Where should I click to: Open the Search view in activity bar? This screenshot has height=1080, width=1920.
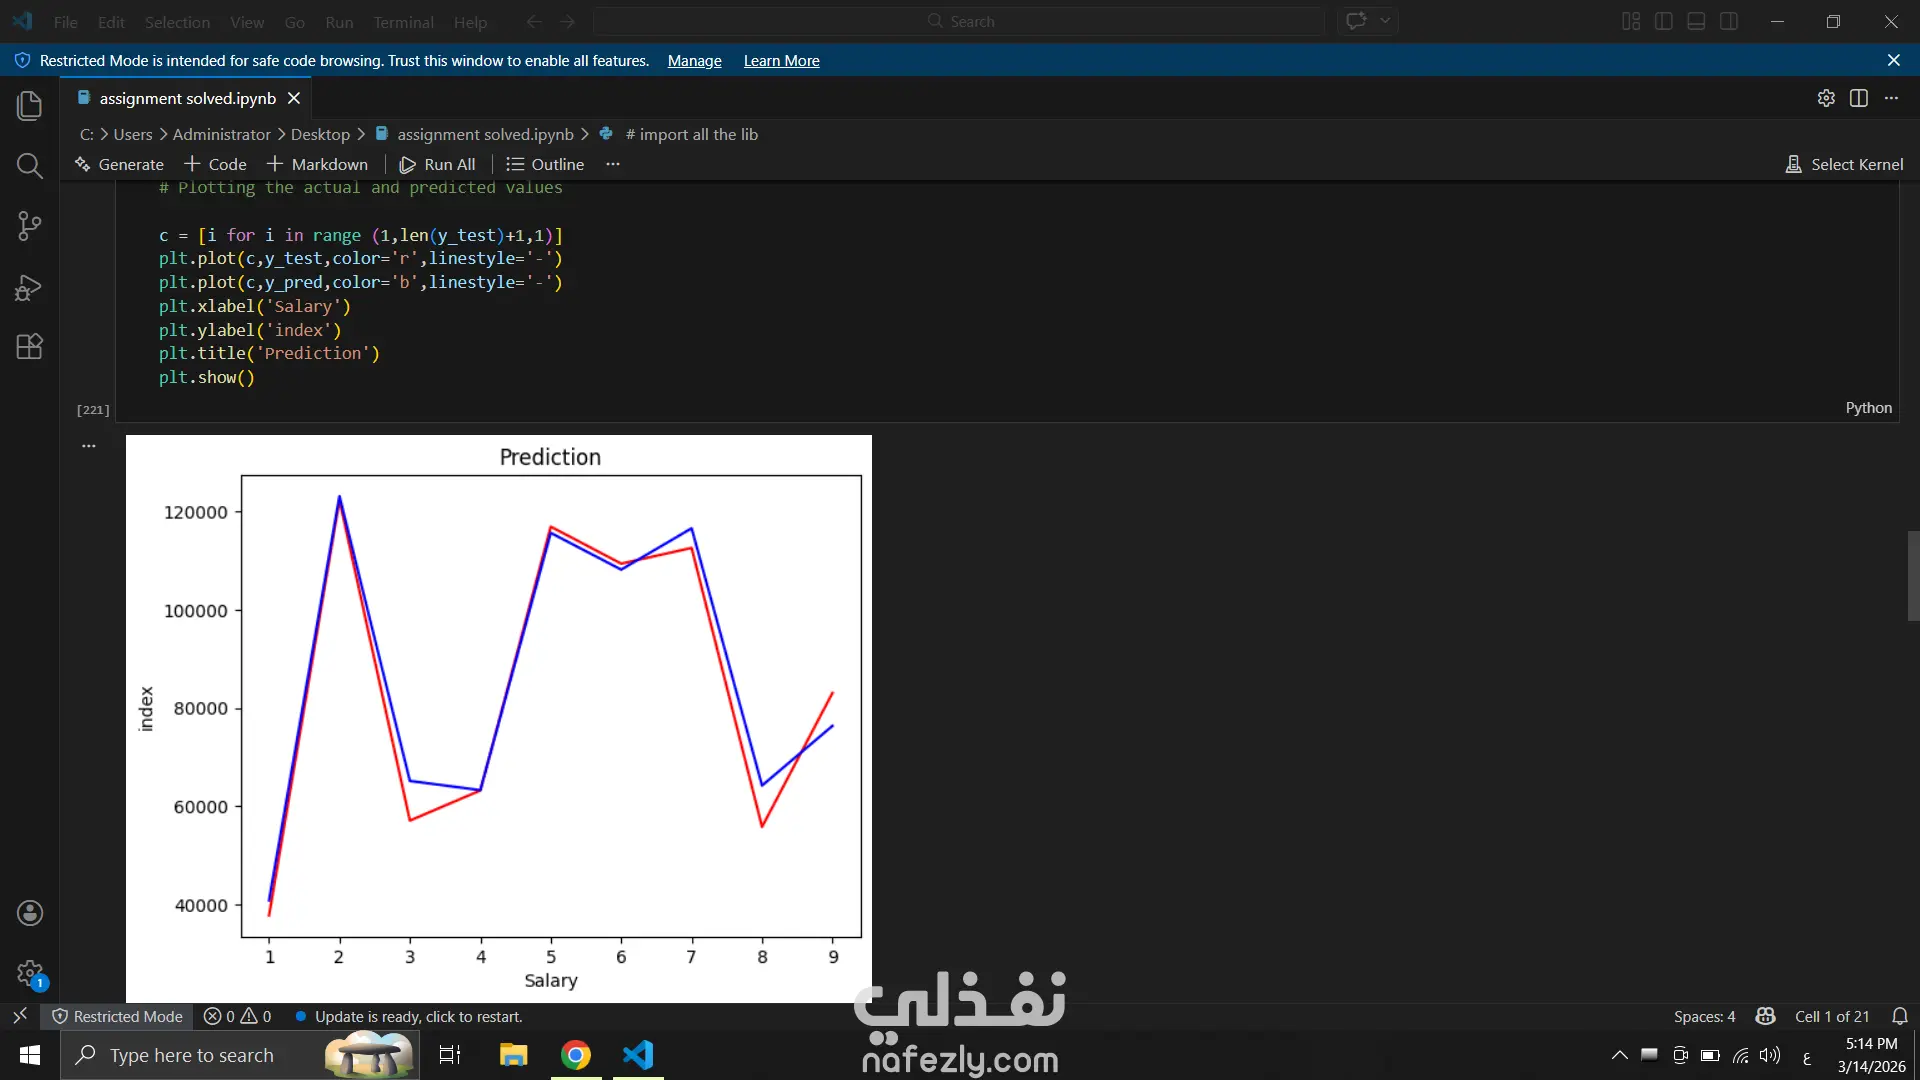pos(30,166)
